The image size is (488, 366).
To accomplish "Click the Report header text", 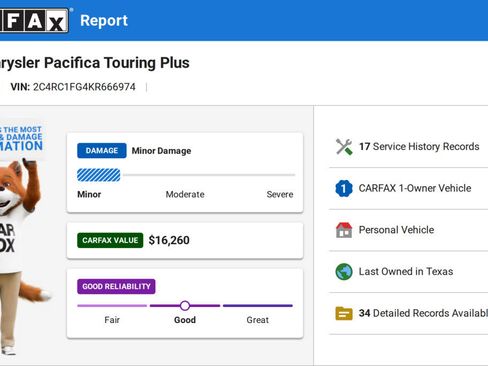I will coord(104,21).
